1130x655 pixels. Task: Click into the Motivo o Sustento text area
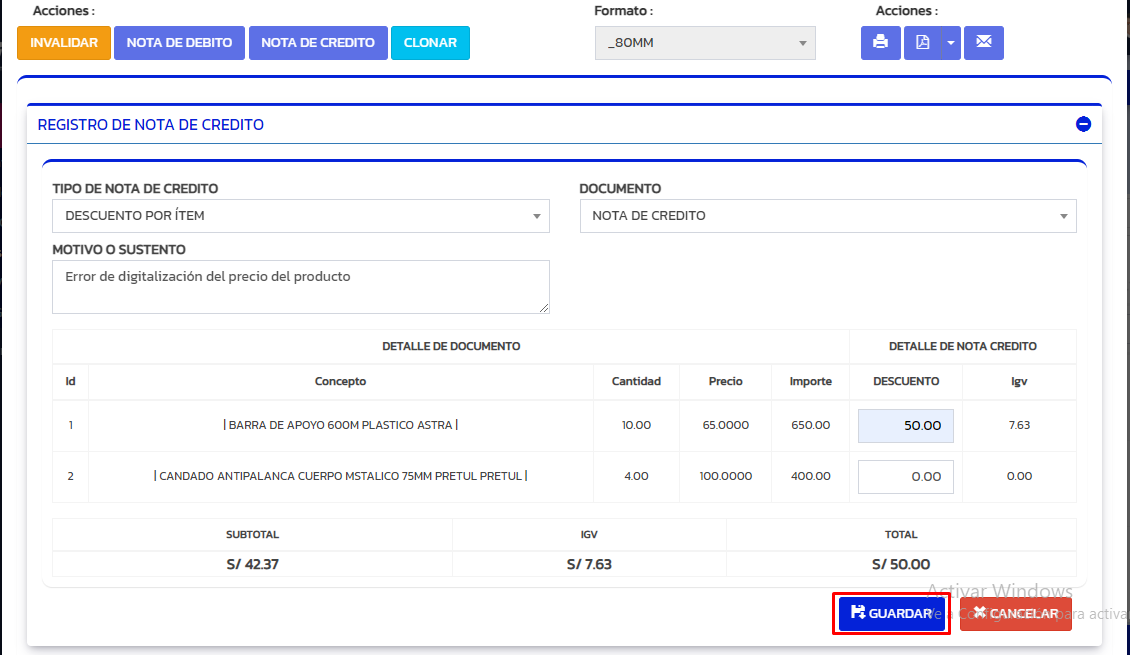click(x=301, y=287)
